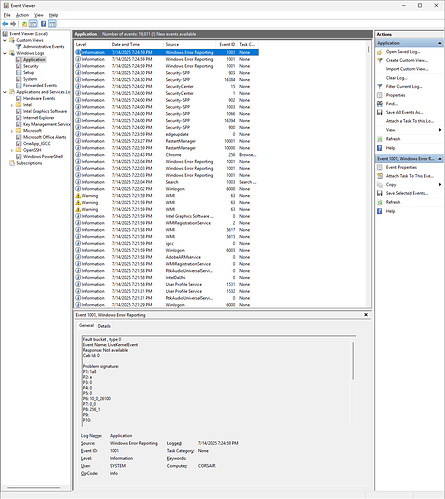Open the View menu in the menu bar
Screen dimensions: 445x499
coord(39,15)
